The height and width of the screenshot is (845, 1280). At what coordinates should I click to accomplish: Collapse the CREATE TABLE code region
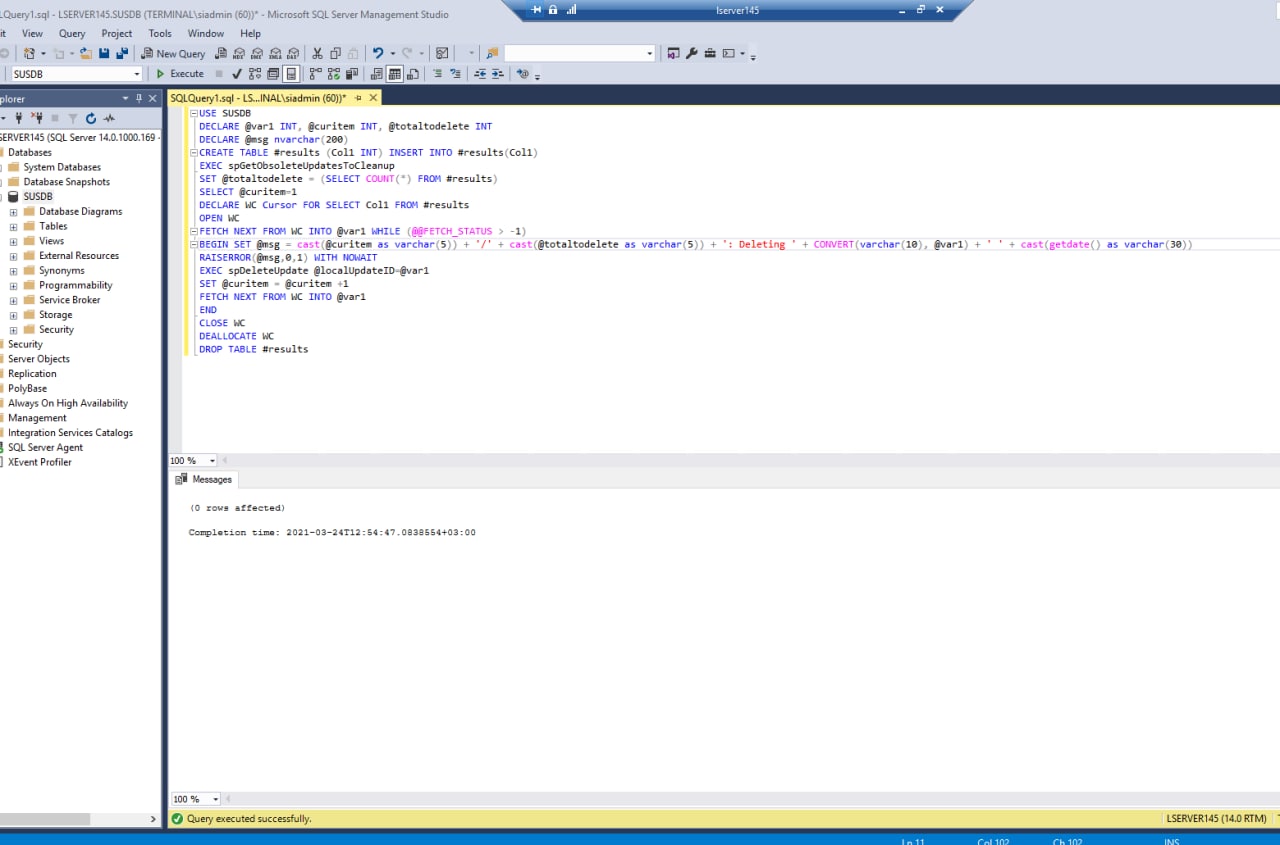coord(193,153)
